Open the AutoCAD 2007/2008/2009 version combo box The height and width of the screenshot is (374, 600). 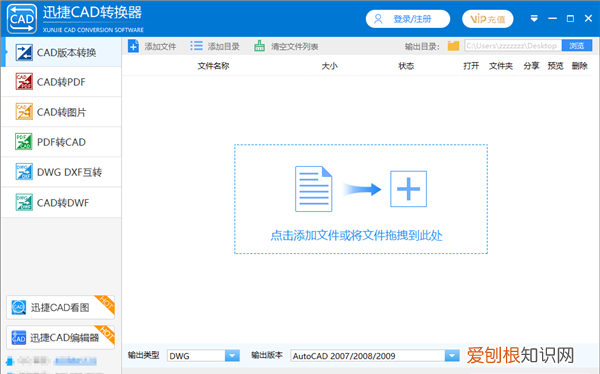coord(375,356)
